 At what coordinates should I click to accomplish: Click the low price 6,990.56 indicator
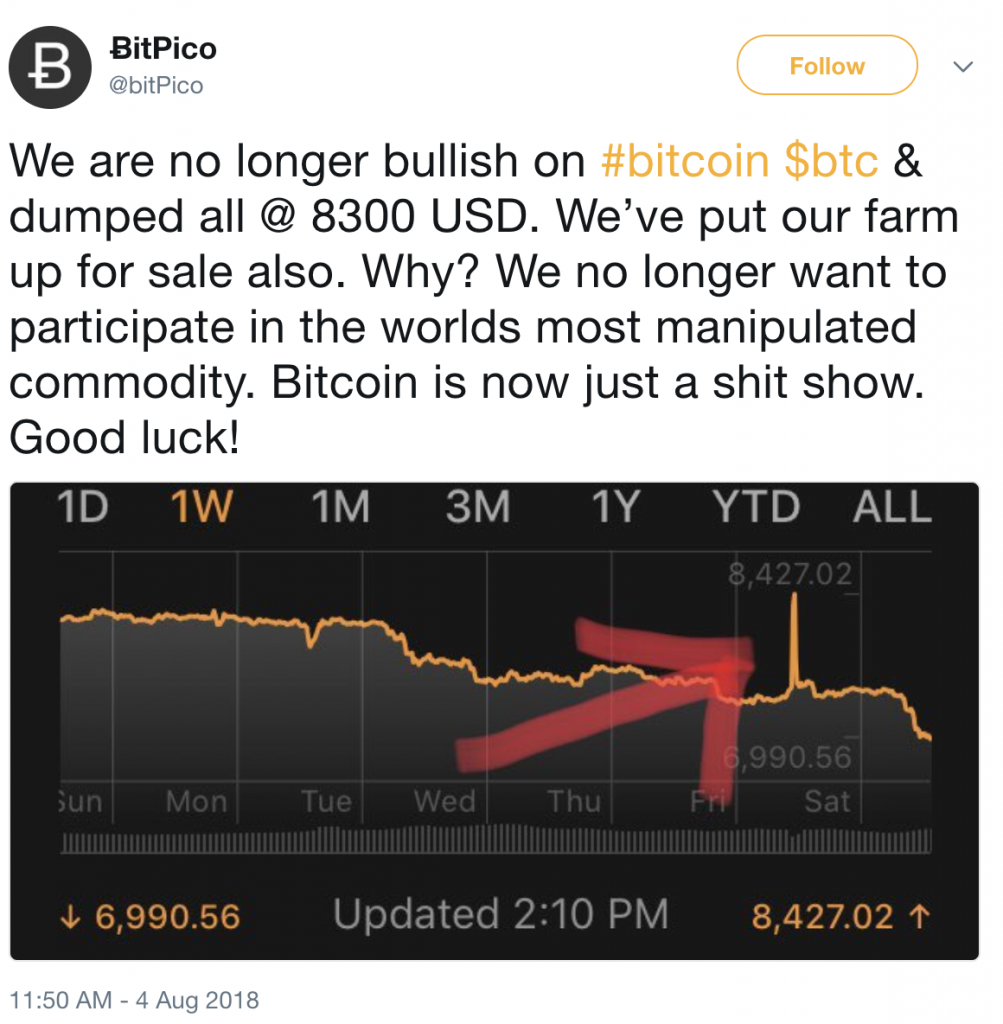(x=152, y=916)
